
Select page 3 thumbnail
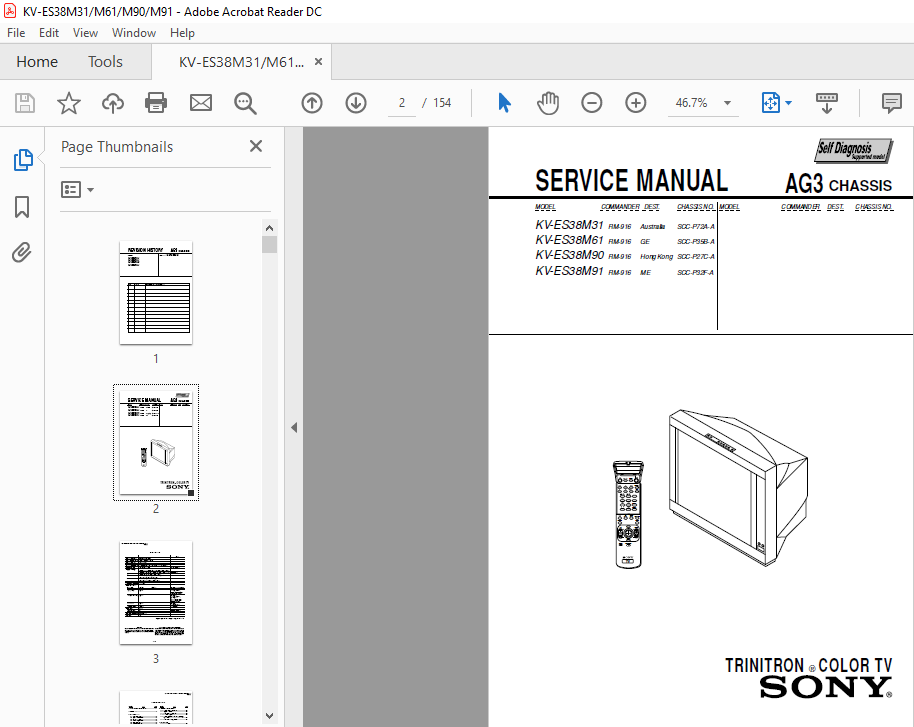pos(156,592)
